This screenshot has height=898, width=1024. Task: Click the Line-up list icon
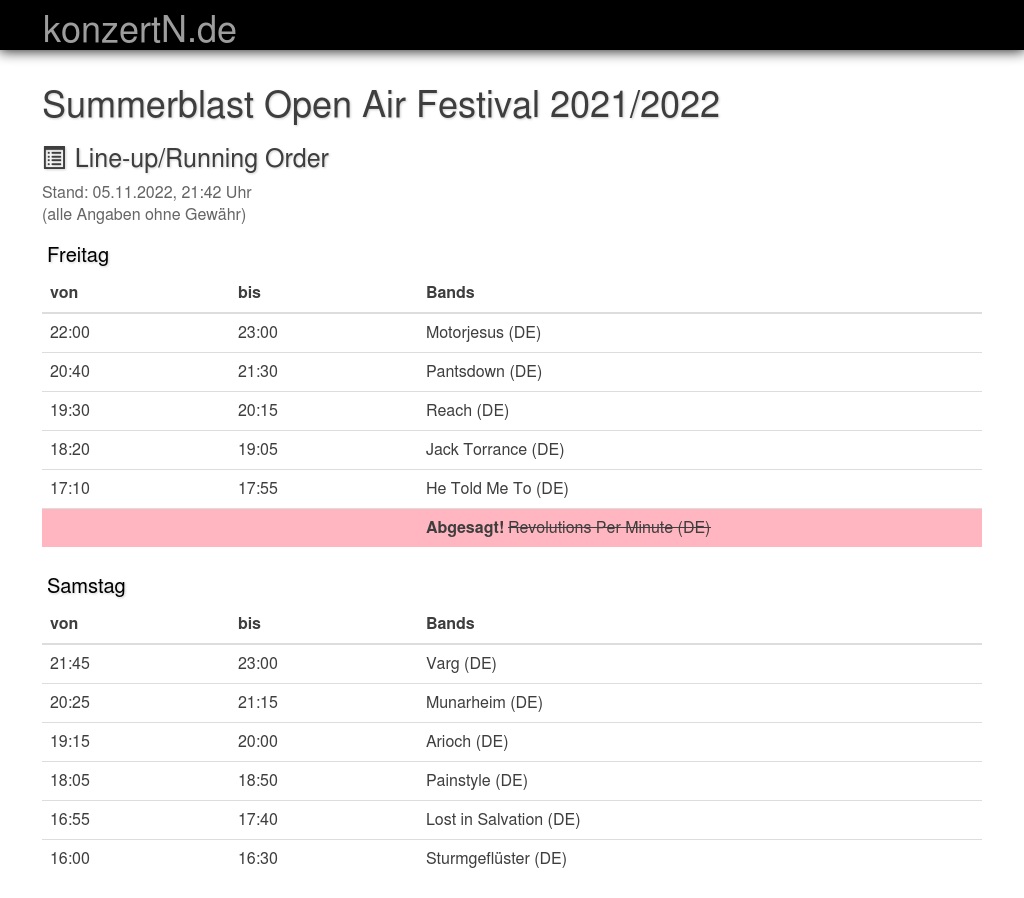[x=54, y=158]
